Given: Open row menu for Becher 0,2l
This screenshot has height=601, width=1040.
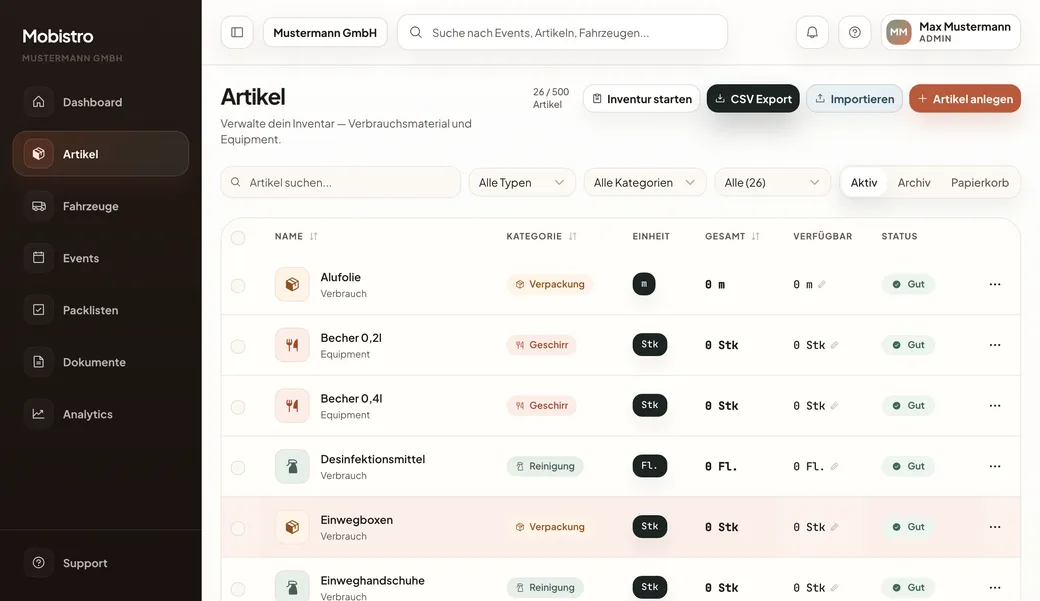Looking at the screenshot, I should [x=994, y=345].
